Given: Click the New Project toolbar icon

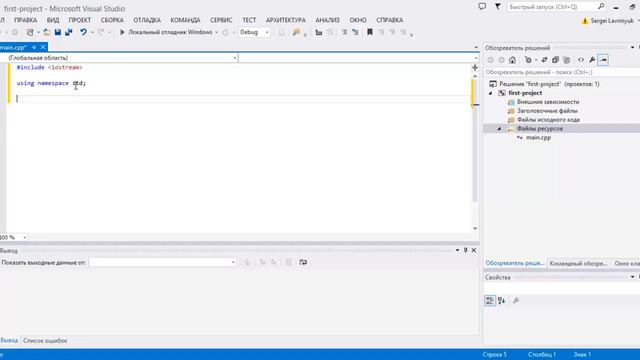Looking at the screenshot, I should pyautogui.click(x=30, y=32).
